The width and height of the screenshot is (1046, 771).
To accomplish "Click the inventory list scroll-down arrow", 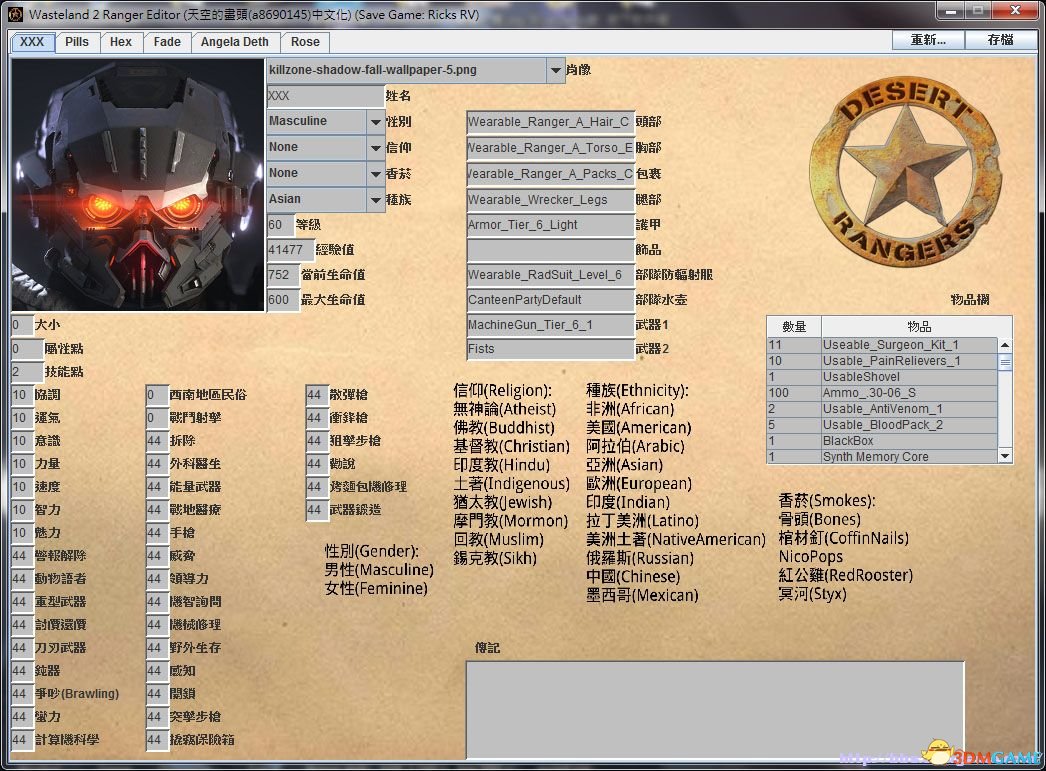I will coord(1005,456).
